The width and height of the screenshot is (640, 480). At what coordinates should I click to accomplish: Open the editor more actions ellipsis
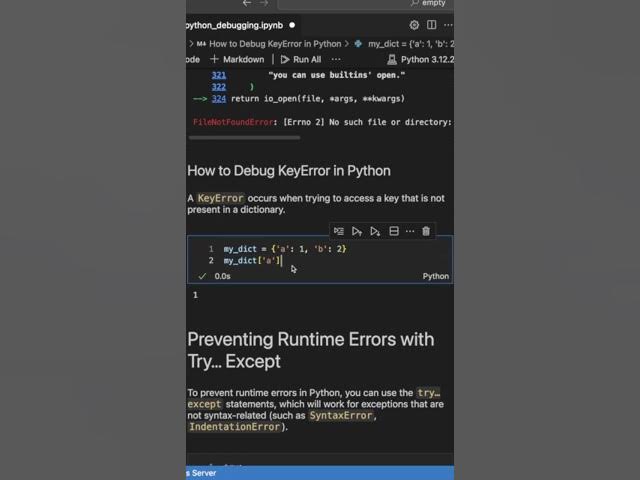coord(448,25)
